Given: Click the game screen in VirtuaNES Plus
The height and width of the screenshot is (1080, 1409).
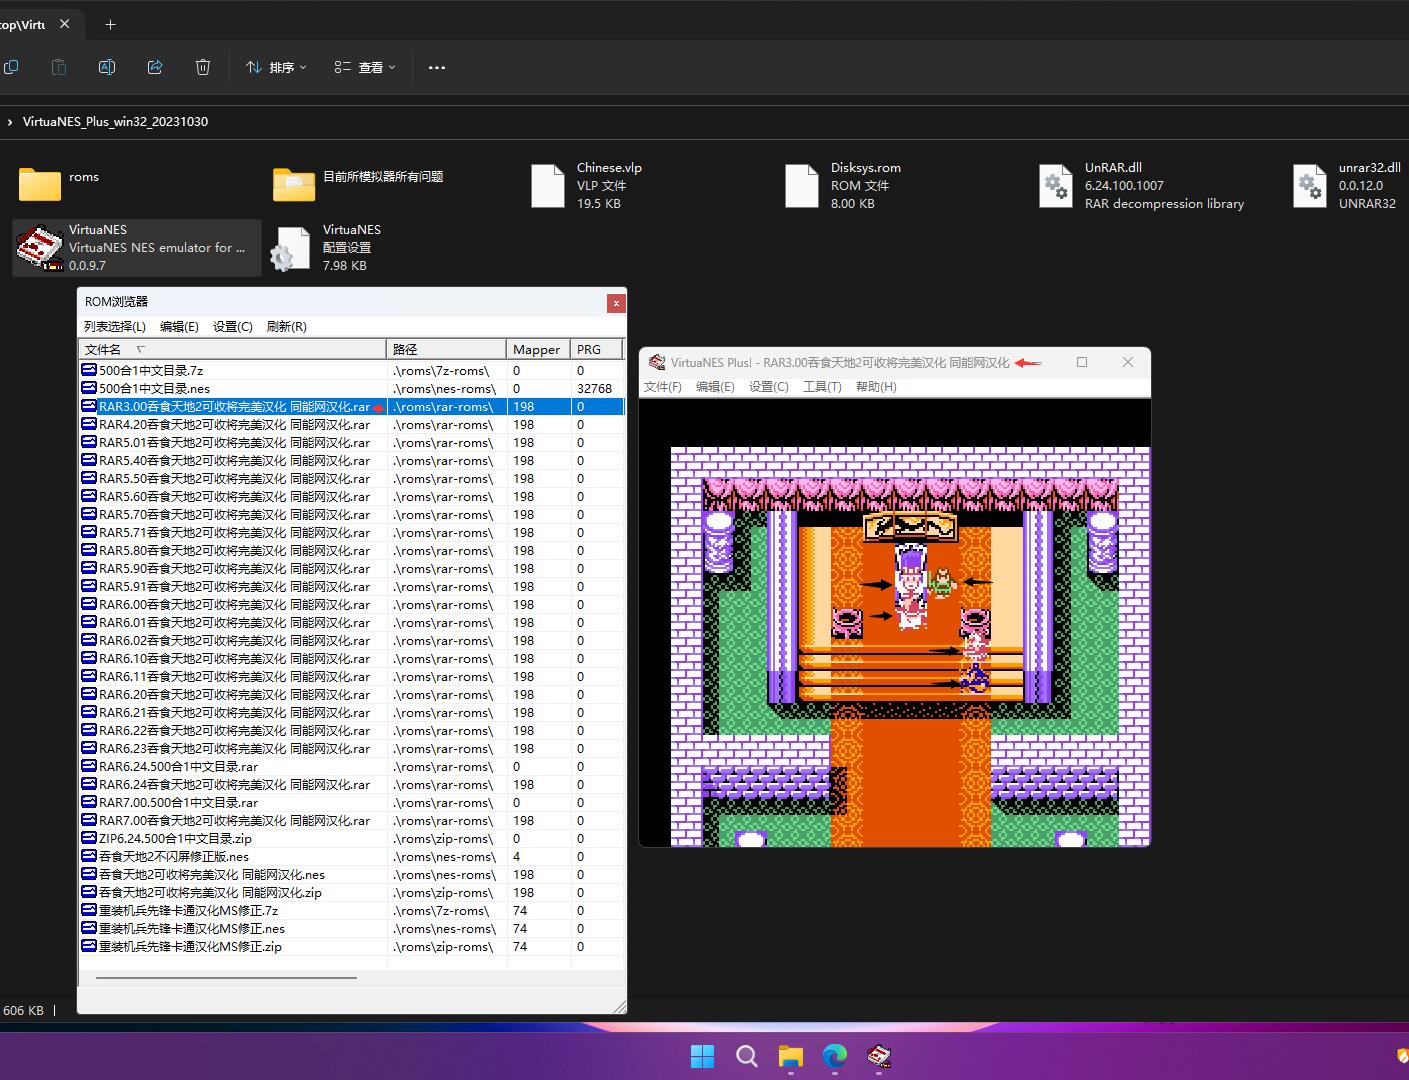Looking at the screenshot, I should tap(894, 622).
